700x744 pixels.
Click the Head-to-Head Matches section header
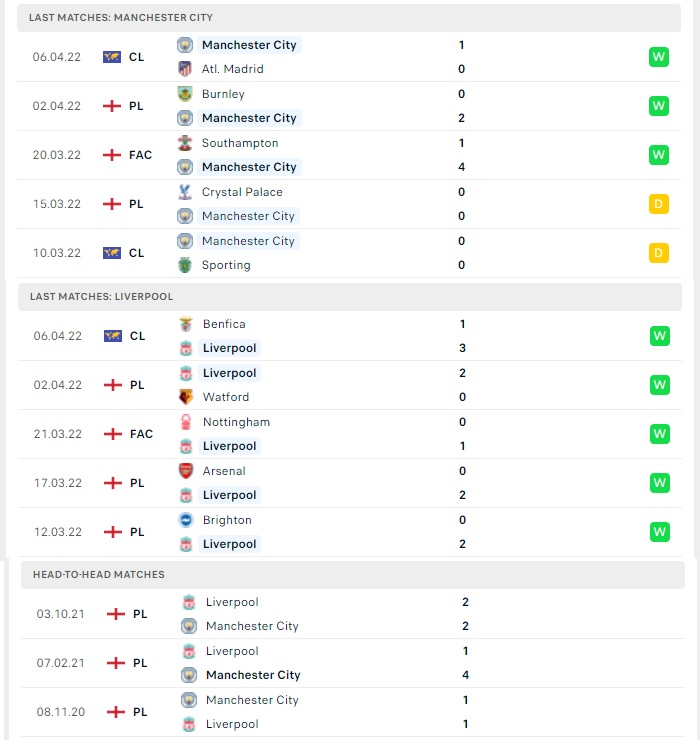click(353, 575)
